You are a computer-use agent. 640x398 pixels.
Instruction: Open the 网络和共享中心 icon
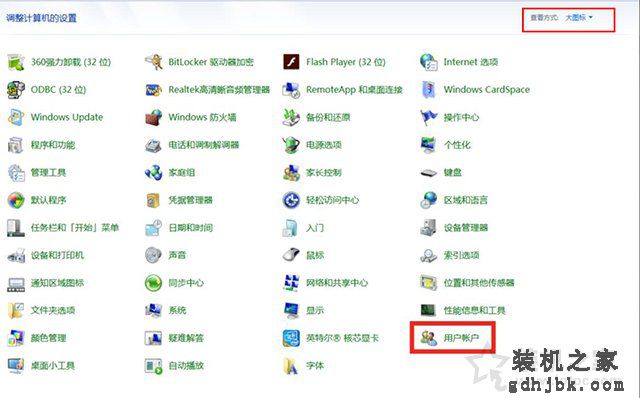click(x=291, y=283)
